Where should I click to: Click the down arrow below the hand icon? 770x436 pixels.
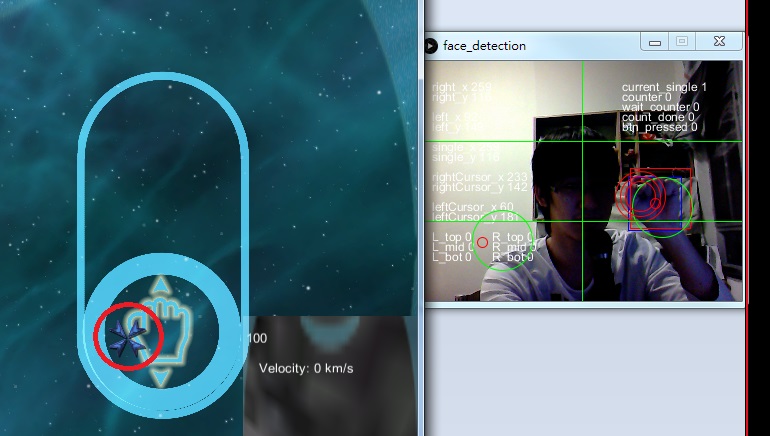(x=160, y=378)
